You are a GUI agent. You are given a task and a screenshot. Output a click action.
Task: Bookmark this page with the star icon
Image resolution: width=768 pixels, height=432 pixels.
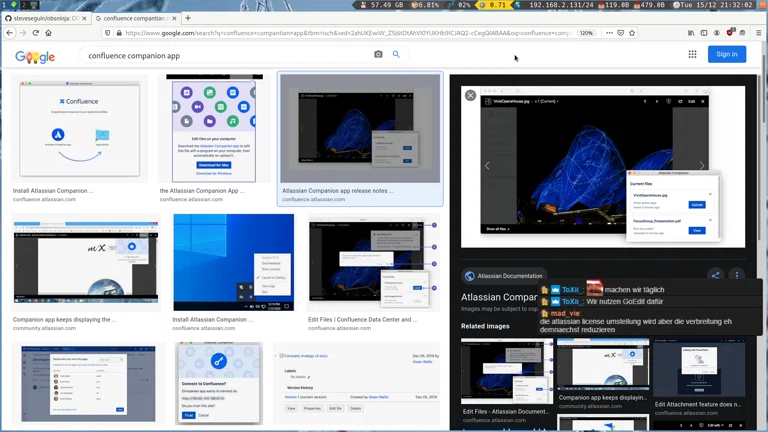pyautogui.click(x=632, y=33)
